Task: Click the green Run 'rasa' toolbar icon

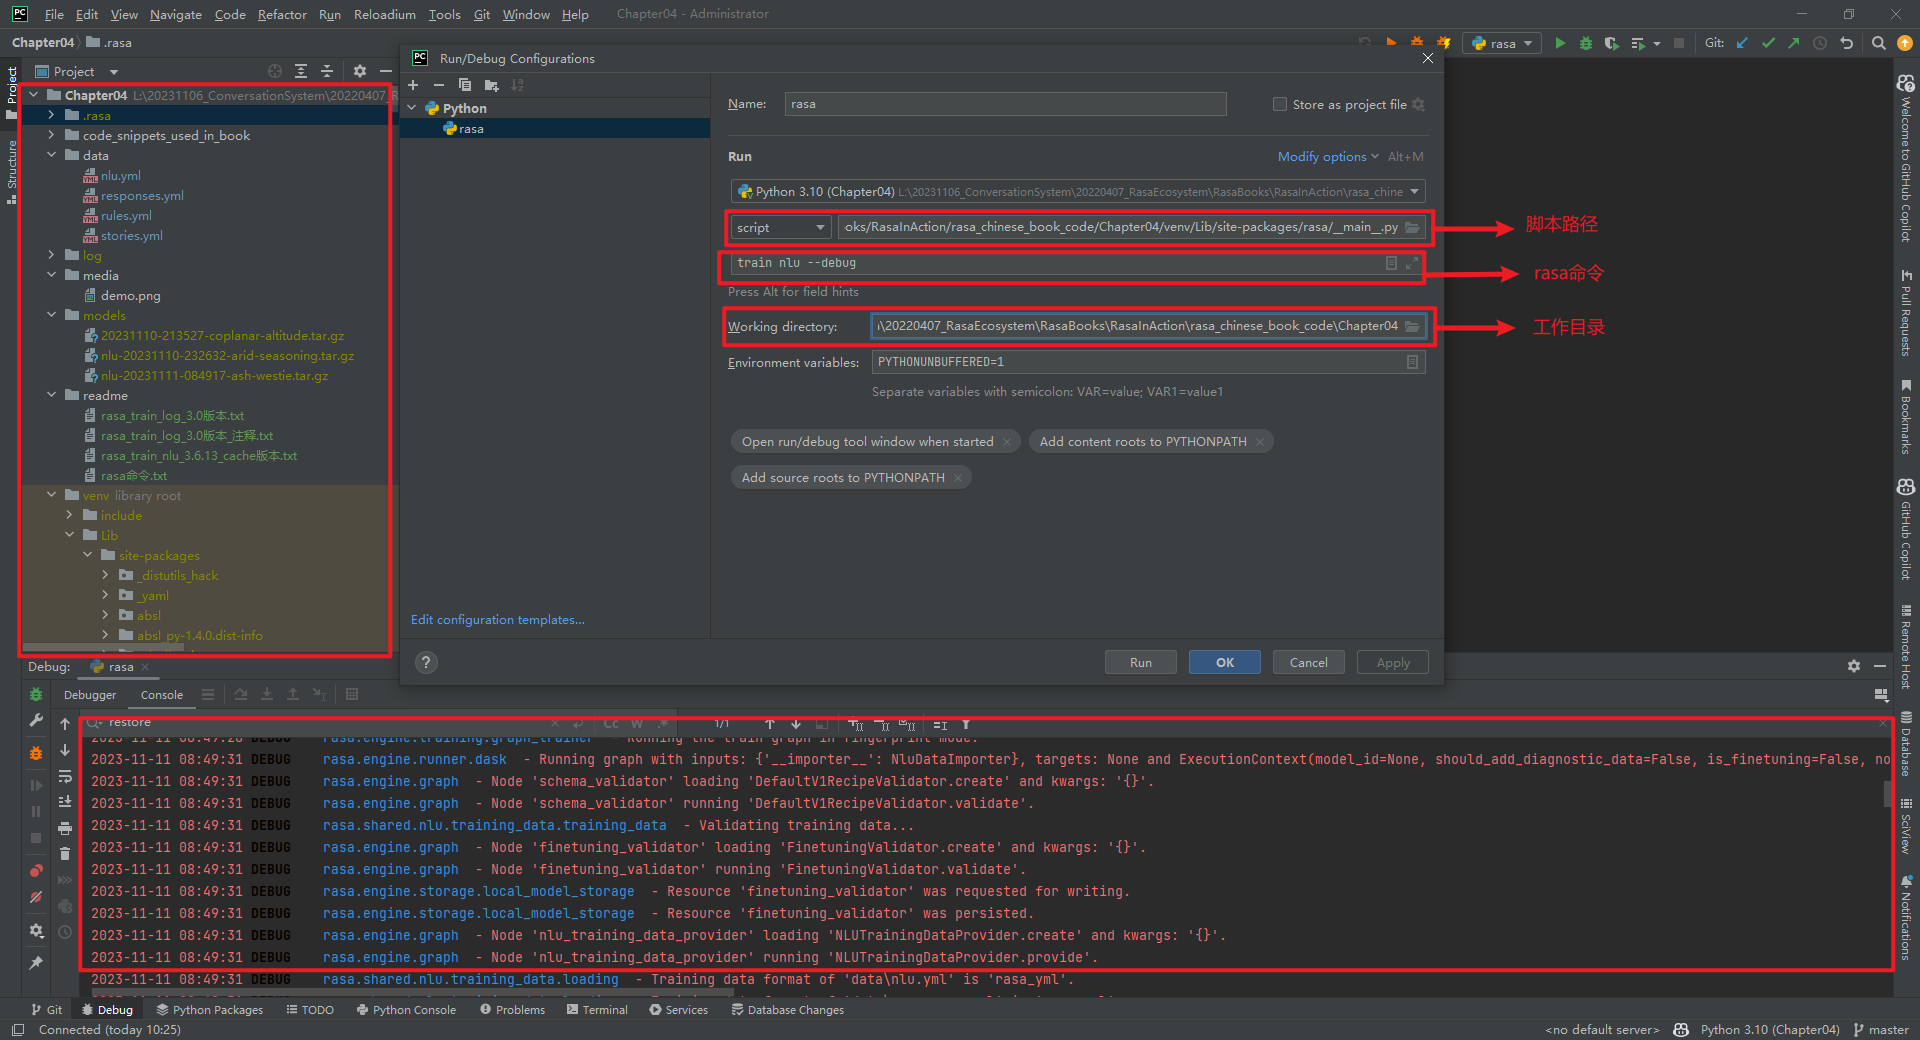Action: [x=1560, y=43]
